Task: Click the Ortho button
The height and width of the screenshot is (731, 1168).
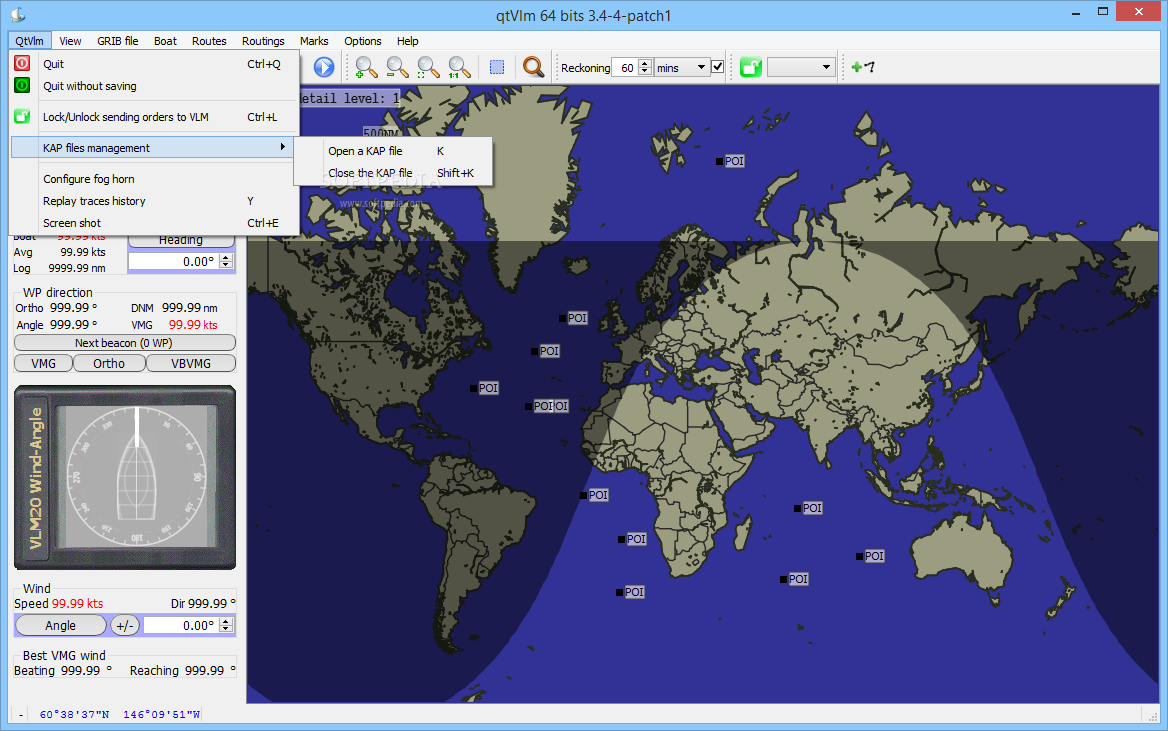Action: tap(109, 364)
